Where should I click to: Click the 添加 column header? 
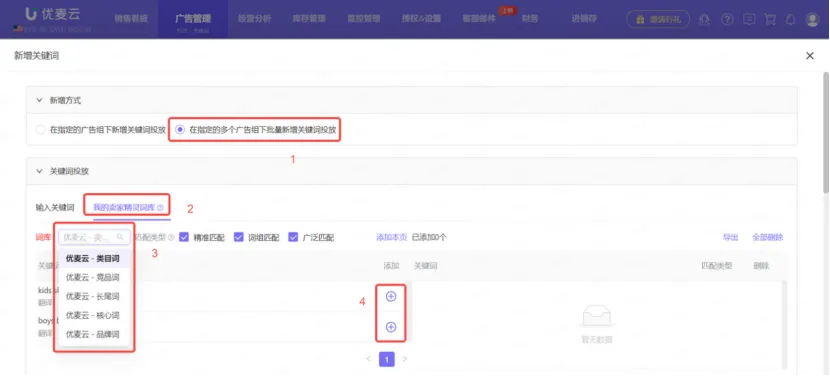[391, 265]
